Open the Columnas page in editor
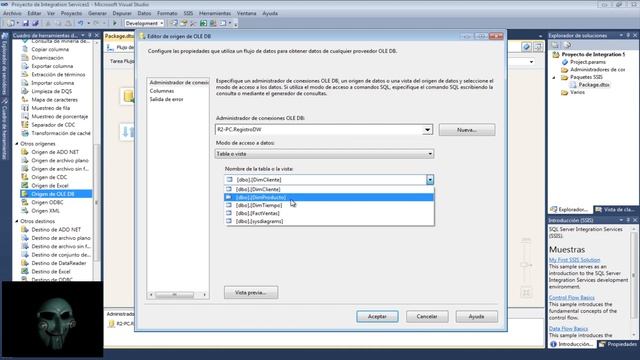Screen dimensions: 640x360 coord(162,91)
